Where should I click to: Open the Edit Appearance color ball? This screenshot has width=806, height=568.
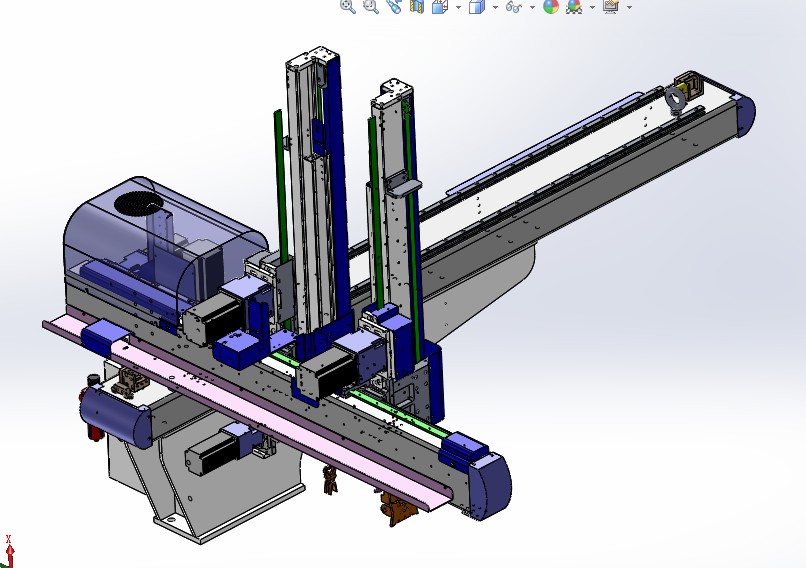(551, 7)
